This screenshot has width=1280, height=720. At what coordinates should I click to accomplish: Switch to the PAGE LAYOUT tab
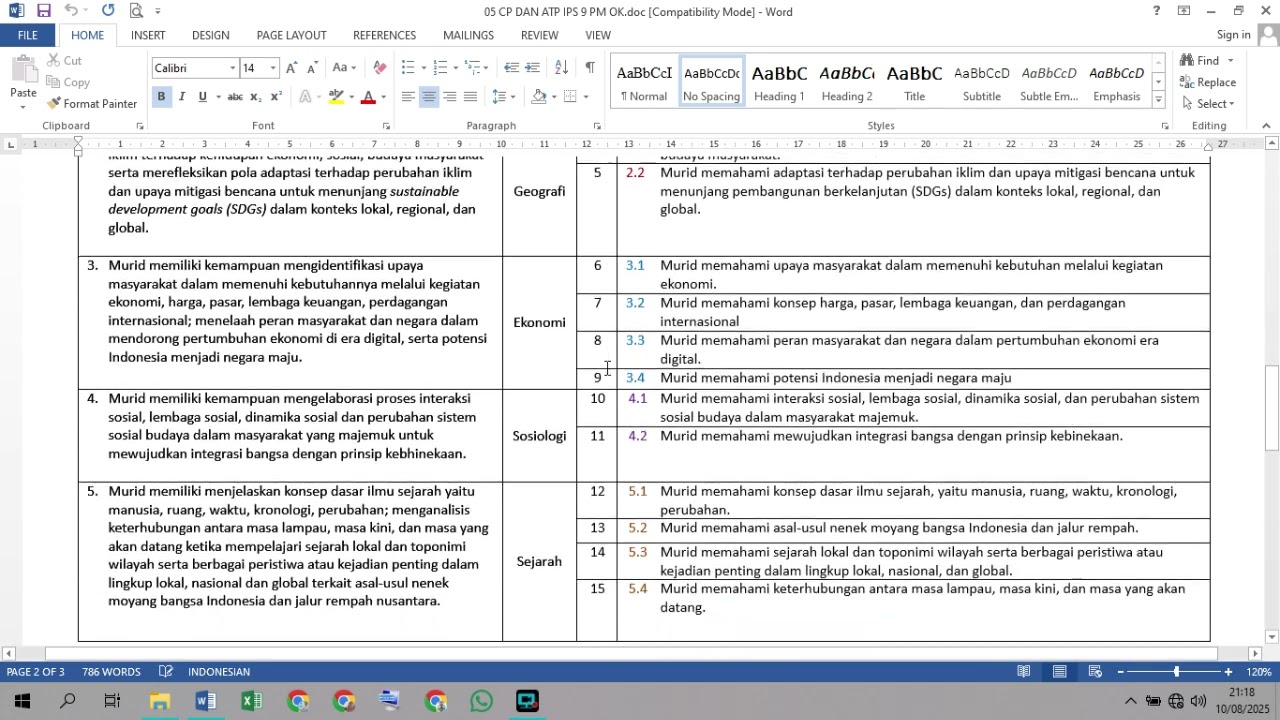tap(291, 35)
